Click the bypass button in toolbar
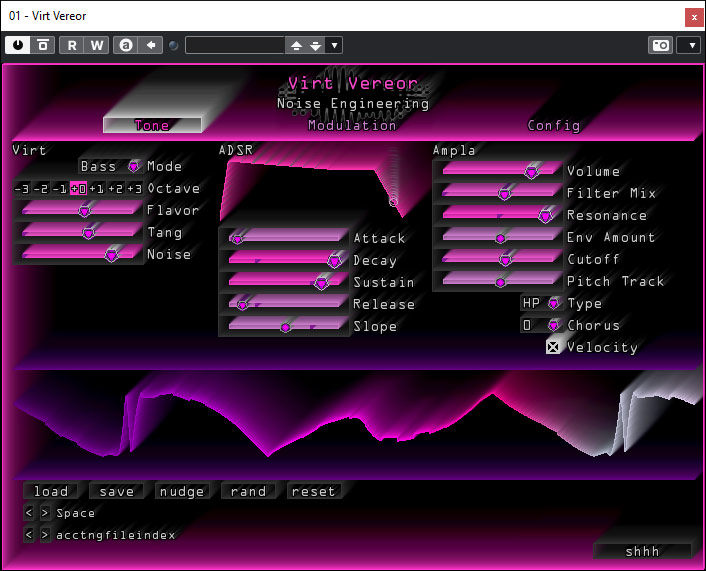The width and height of the screenshot is (706, 571). tap(43, 45)
